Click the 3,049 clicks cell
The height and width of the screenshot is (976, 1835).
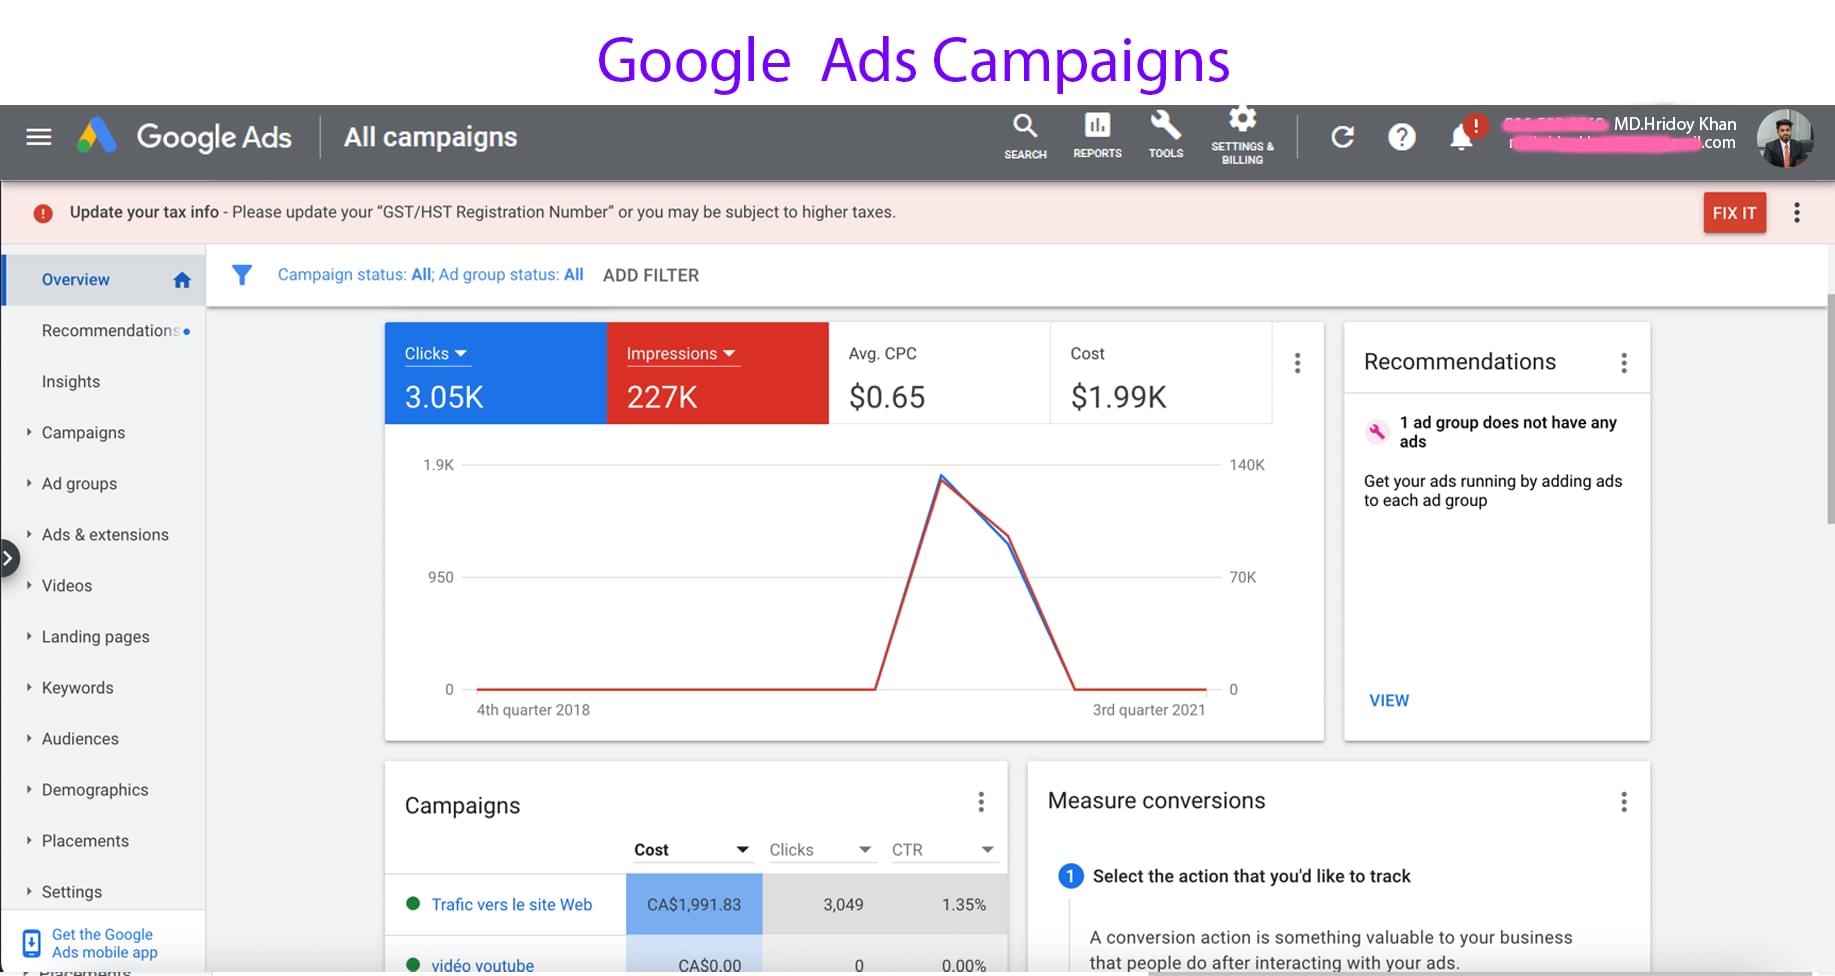843,905
